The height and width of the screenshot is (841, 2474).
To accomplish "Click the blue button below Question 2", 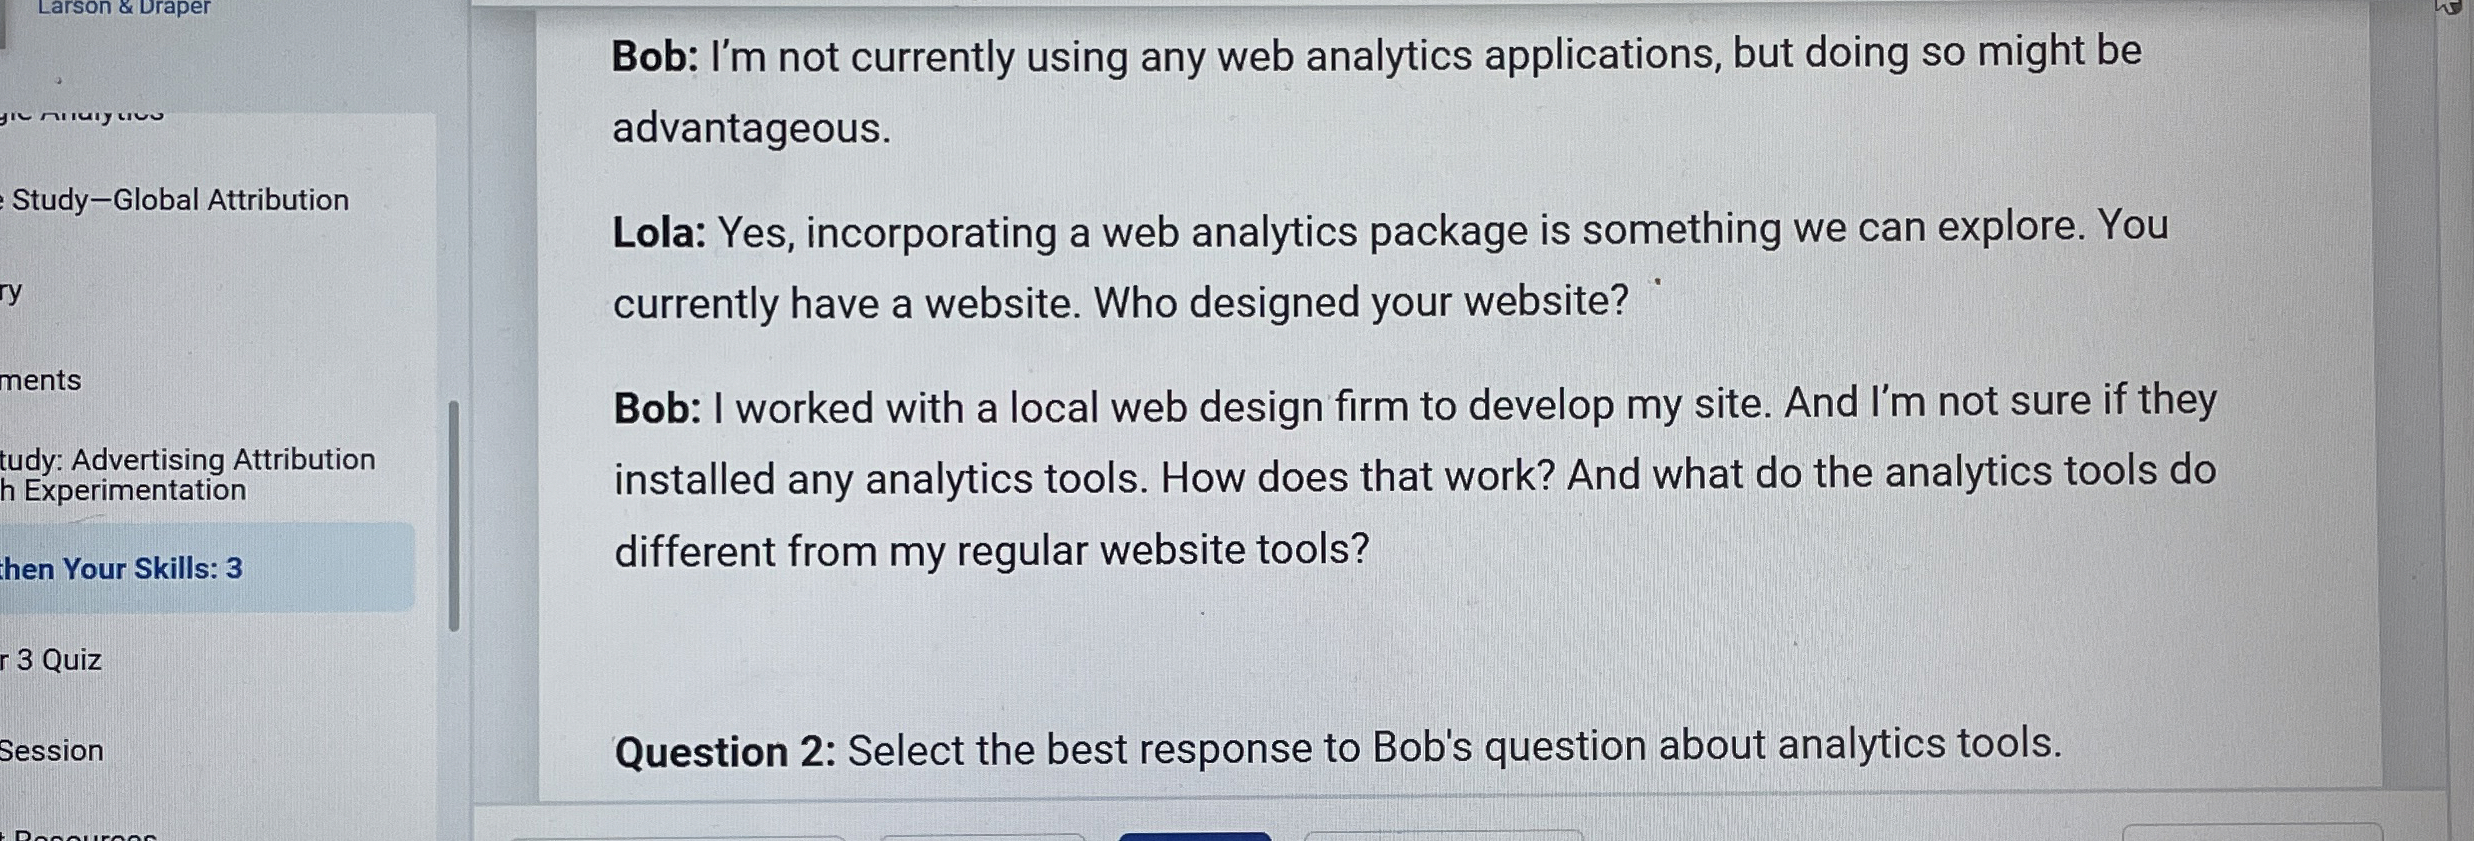I will 1195,837.
